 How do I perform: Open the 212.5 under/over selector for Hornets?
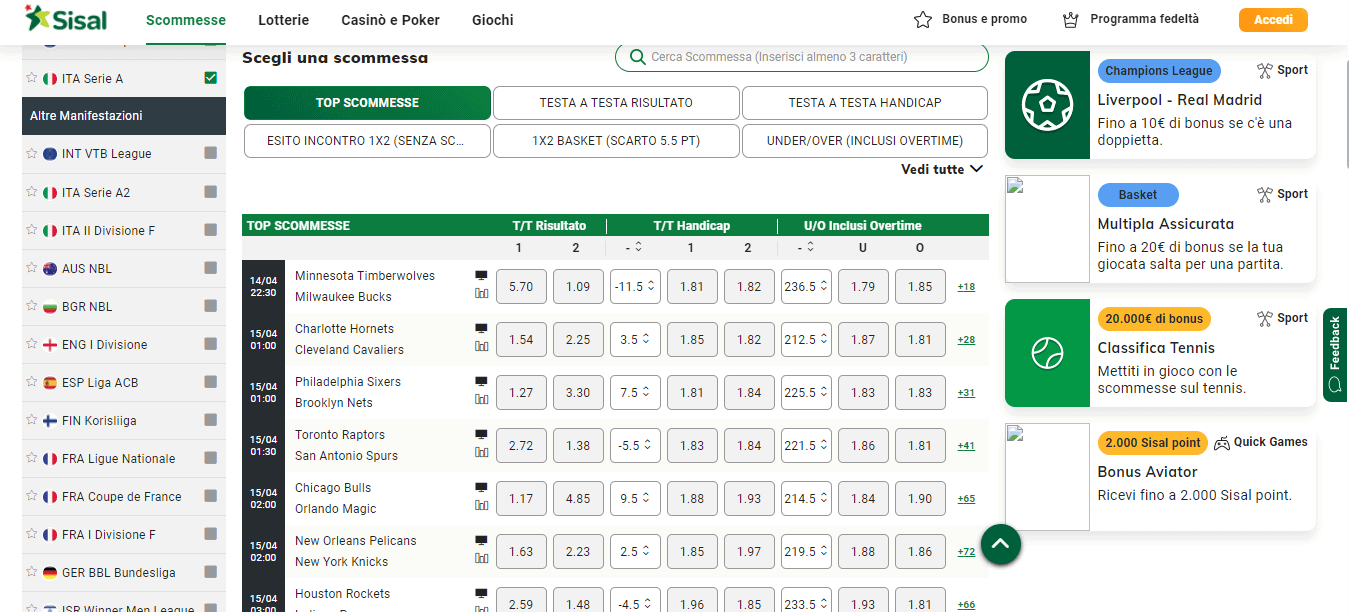(806, 339)
